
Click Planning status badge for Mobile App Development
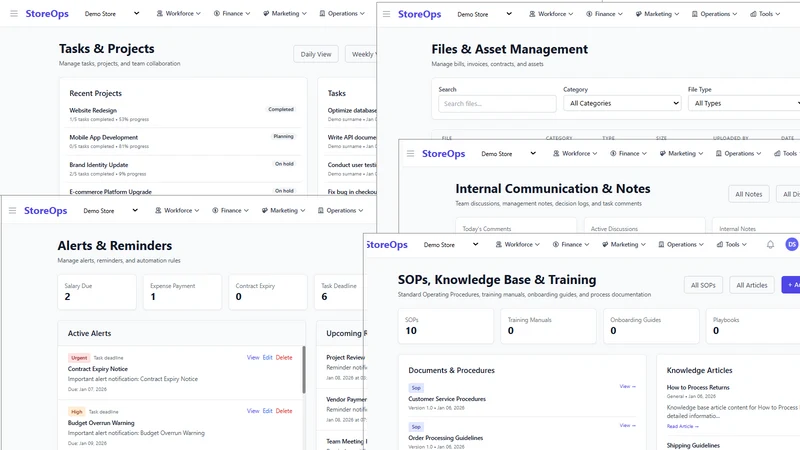pyautogui.click(x=283, y=137)
